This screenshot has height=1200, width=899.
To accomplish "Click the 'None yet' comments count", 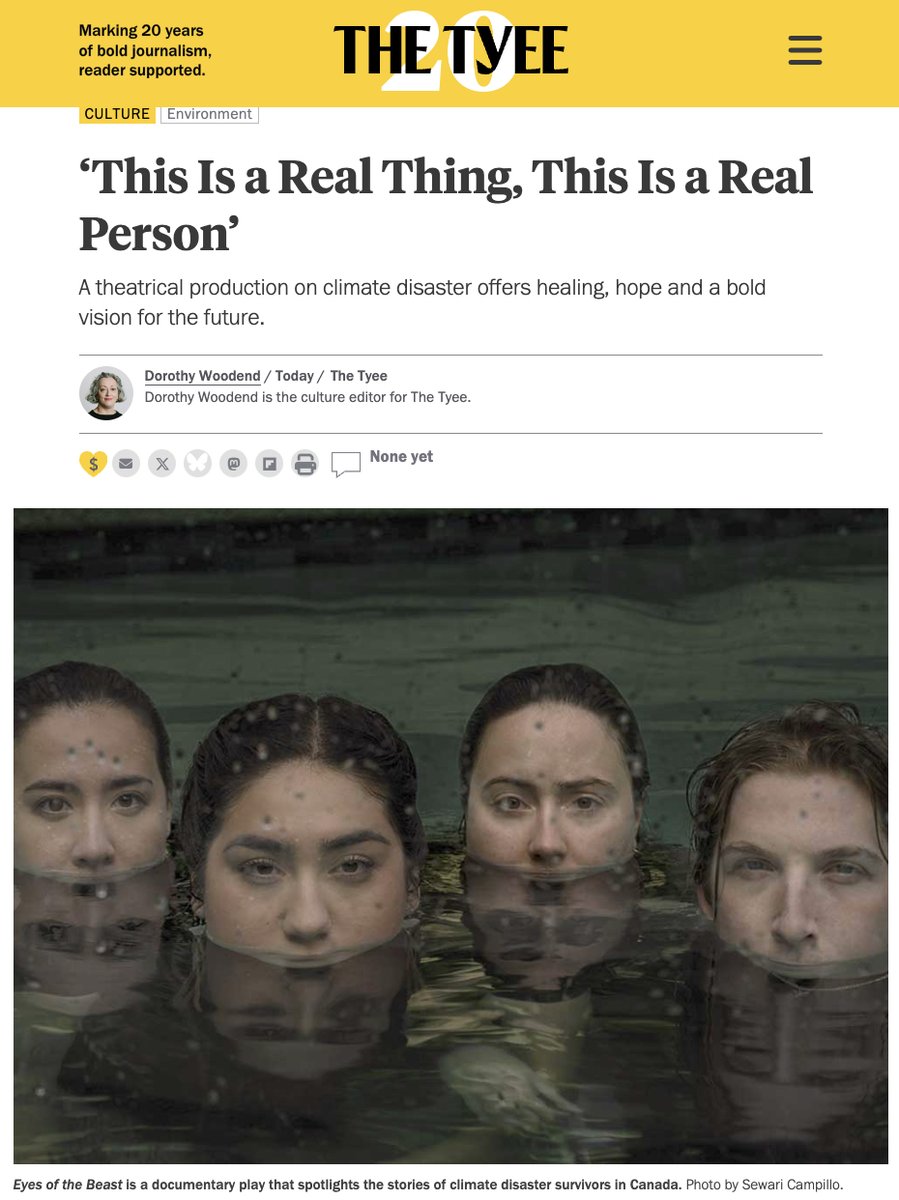I will pos(401,457).
